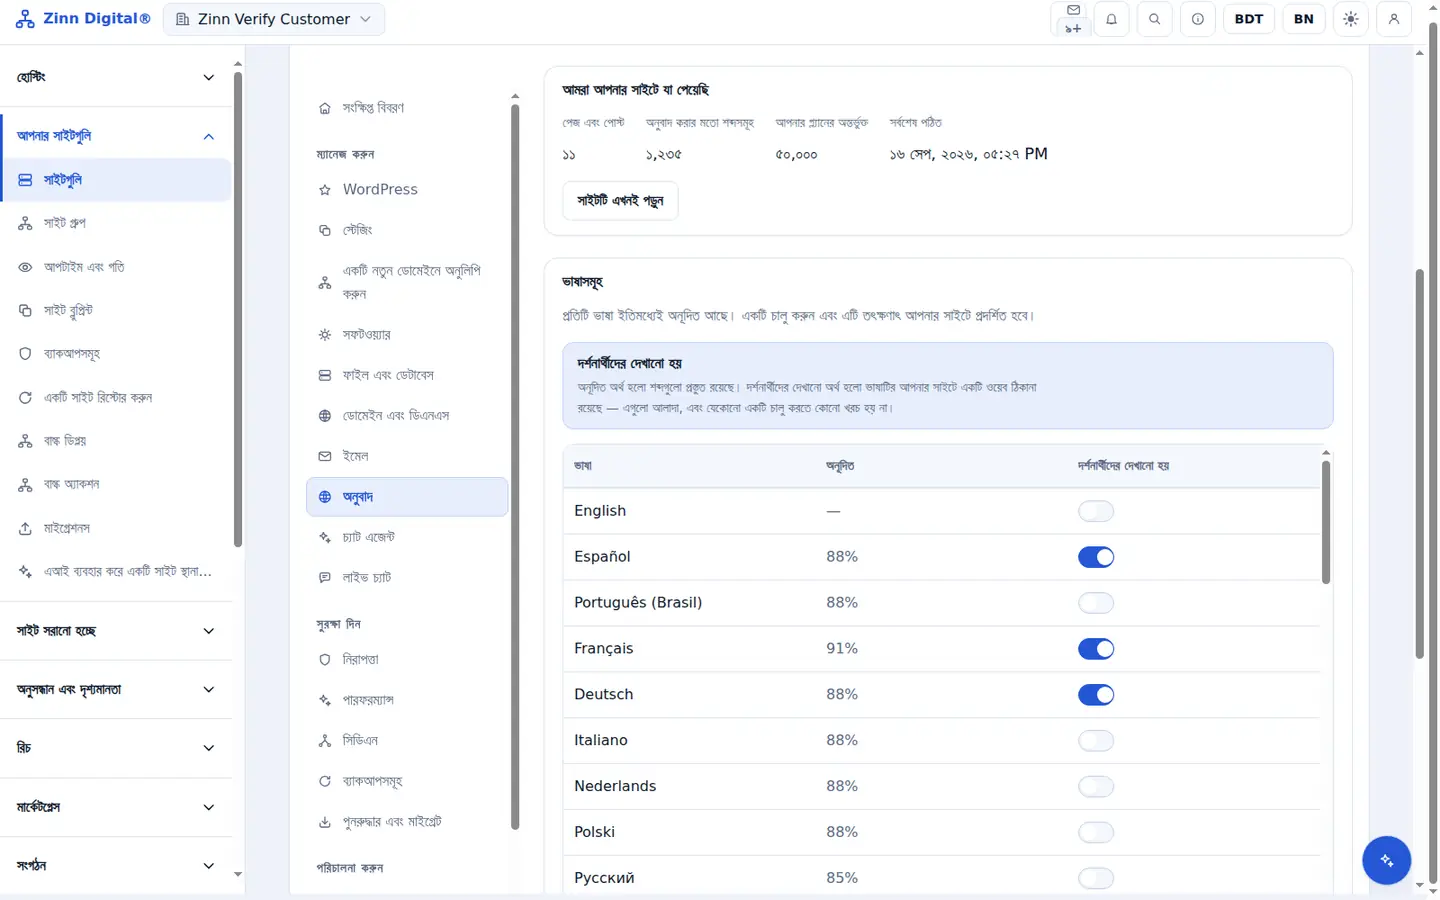Screen dimensions: 1440x900
Task: Open the সফটওয়্যার gear item
Action: (x=407, y=335)
